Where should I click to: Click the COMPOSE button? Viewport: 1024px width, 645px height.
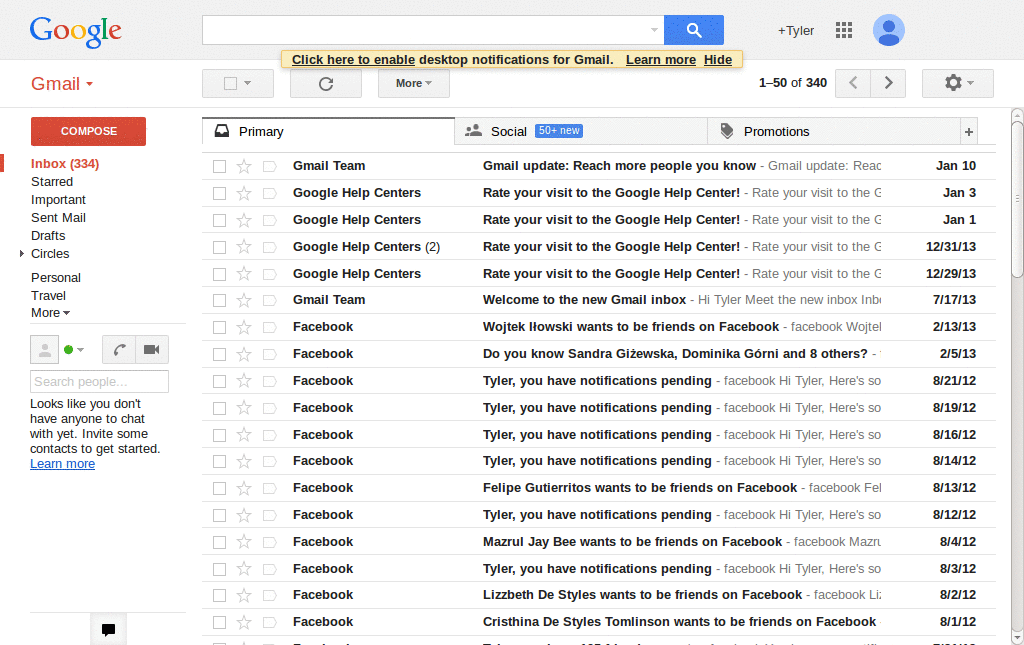[88, 131]
